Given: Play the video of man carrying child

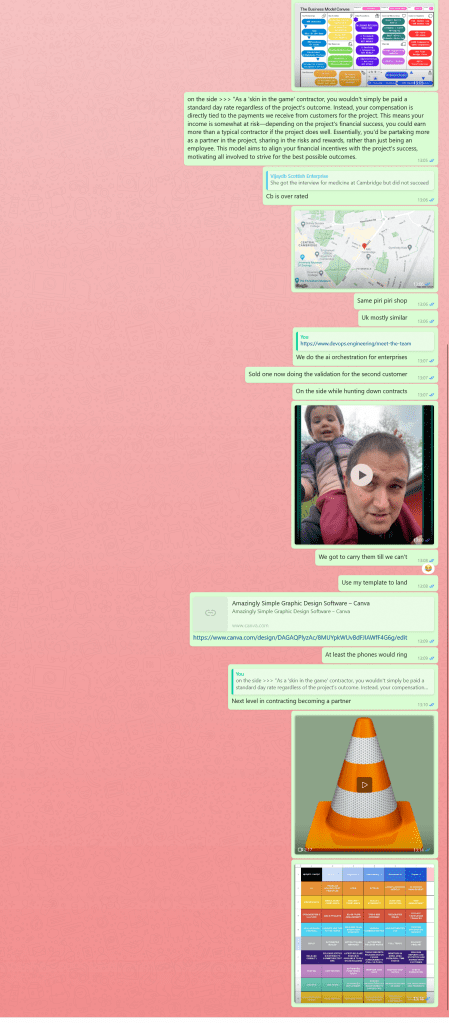Looking at the screenshot, I should pyautogui.click(x=361, y=474).
